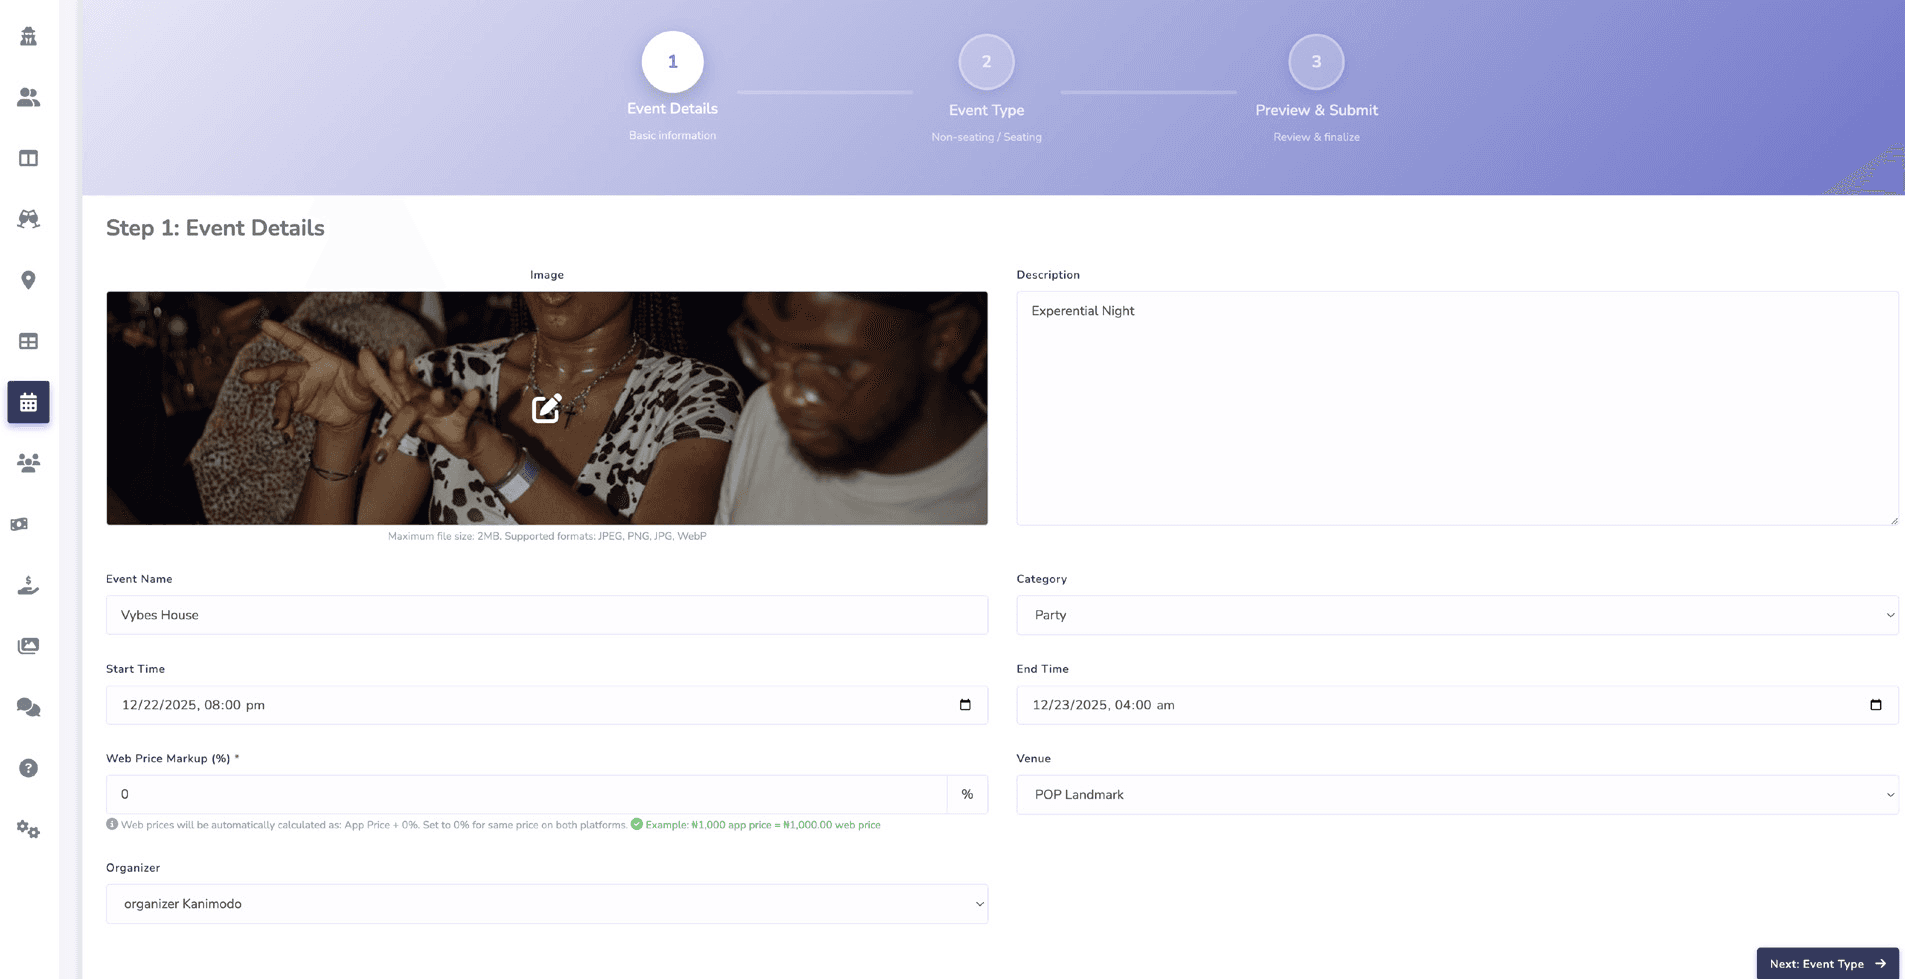Click the Event Name input field
Image resolution: width=1905 pixels, height=979 pixels.
point(547,615)
